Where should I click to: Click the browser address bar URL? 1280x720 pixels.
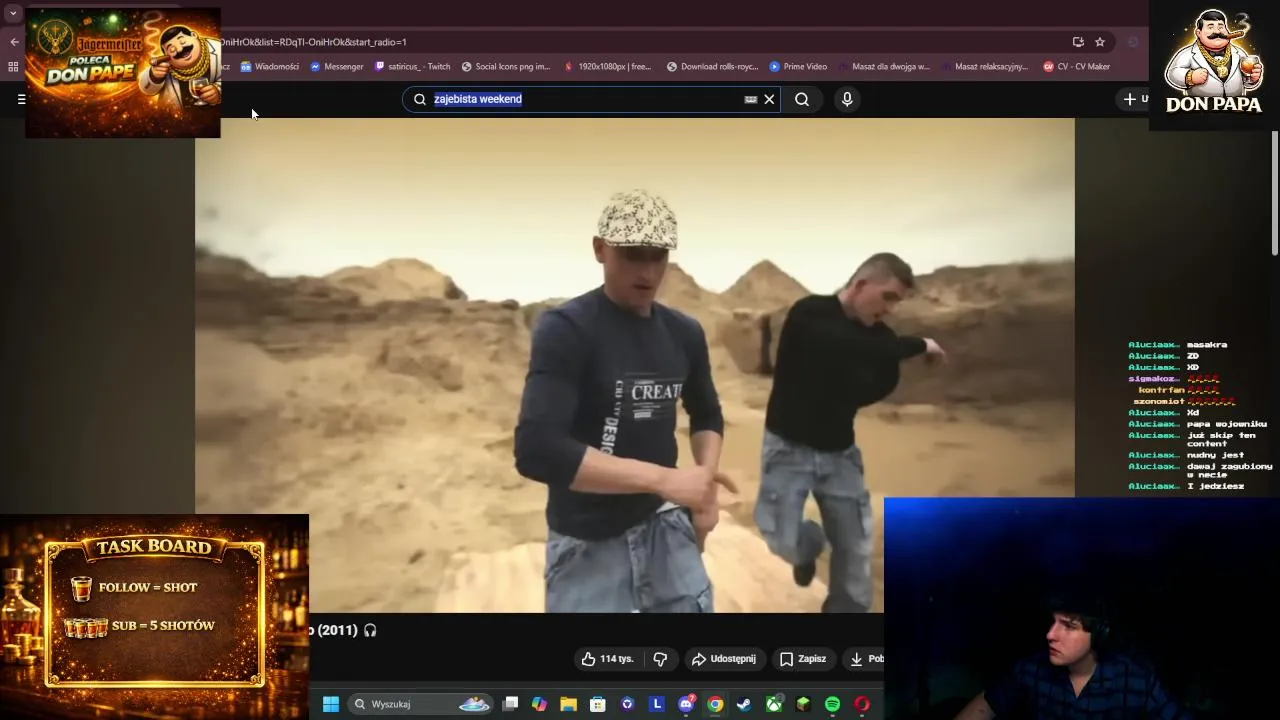pos(640,42)
